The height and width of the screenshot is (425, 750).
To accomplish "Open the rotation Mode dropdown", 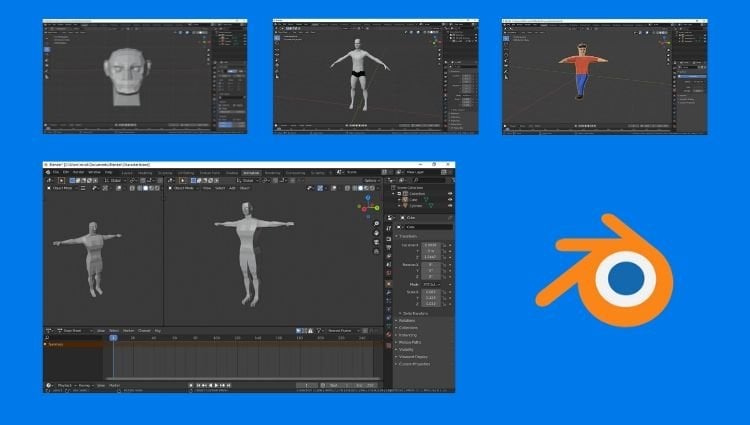I will [x=433, y=284].
